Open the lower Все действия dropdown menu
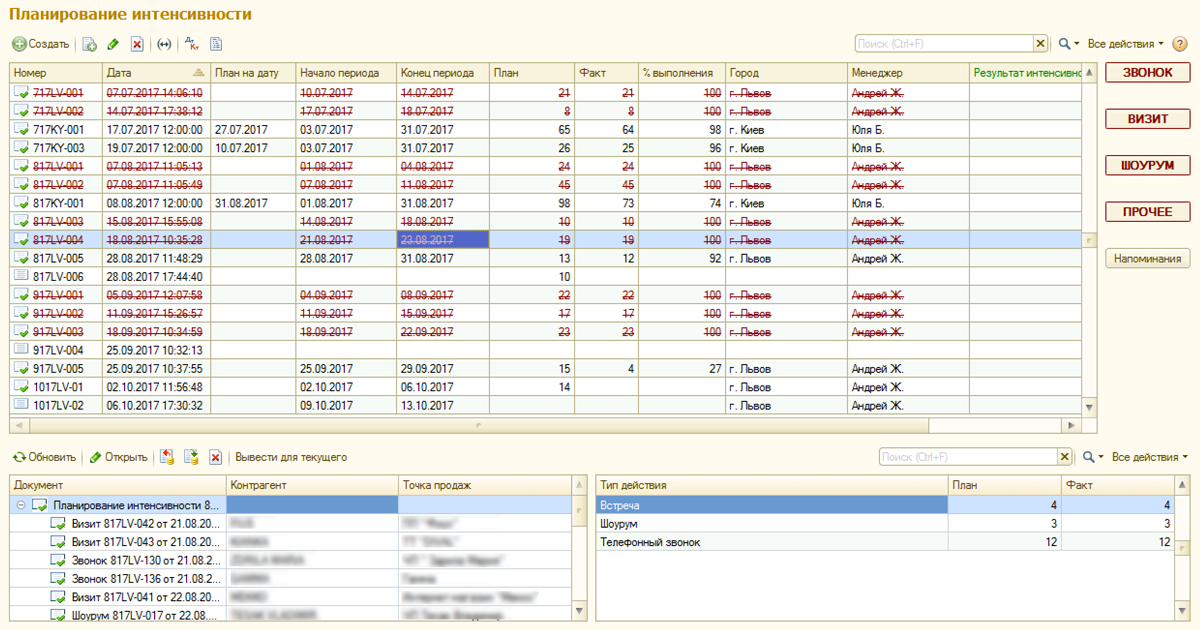This screenshot has height=630, width=1200. pyautogui.click(x=1150, y=457)
